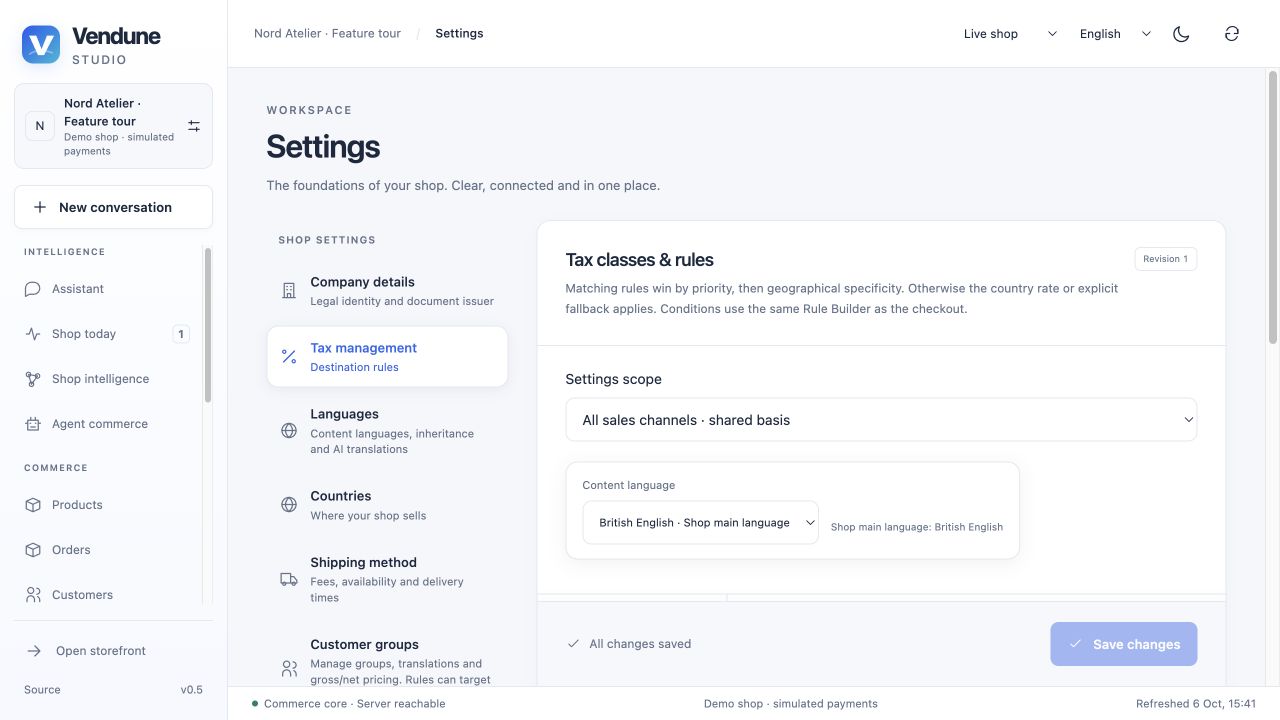Go to the Shipping method settings
The height and width of the screenshot is (720, 1280).
click(x=387, y=579)
